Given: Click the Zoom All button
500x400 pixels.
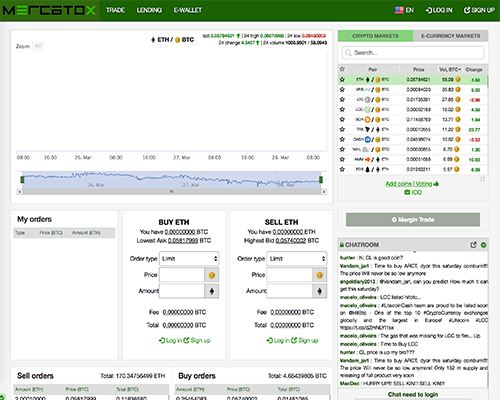Looking at the screenshot, I should (38, 46).
